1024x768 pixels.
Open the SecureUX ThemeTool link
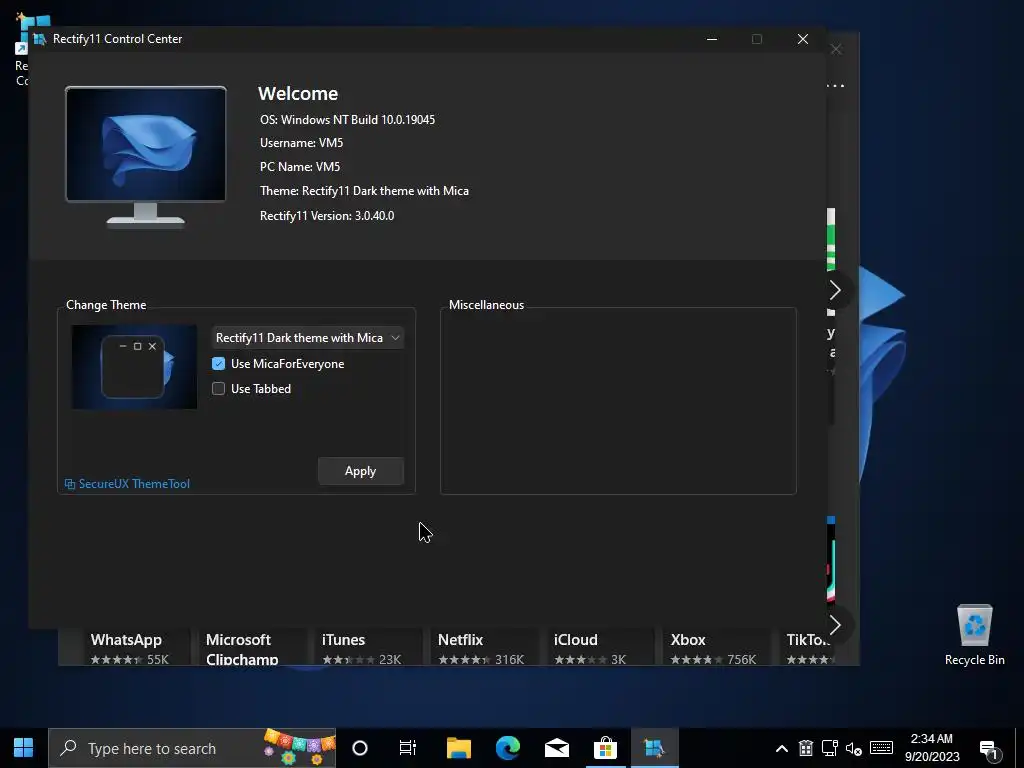pos(127,484)
